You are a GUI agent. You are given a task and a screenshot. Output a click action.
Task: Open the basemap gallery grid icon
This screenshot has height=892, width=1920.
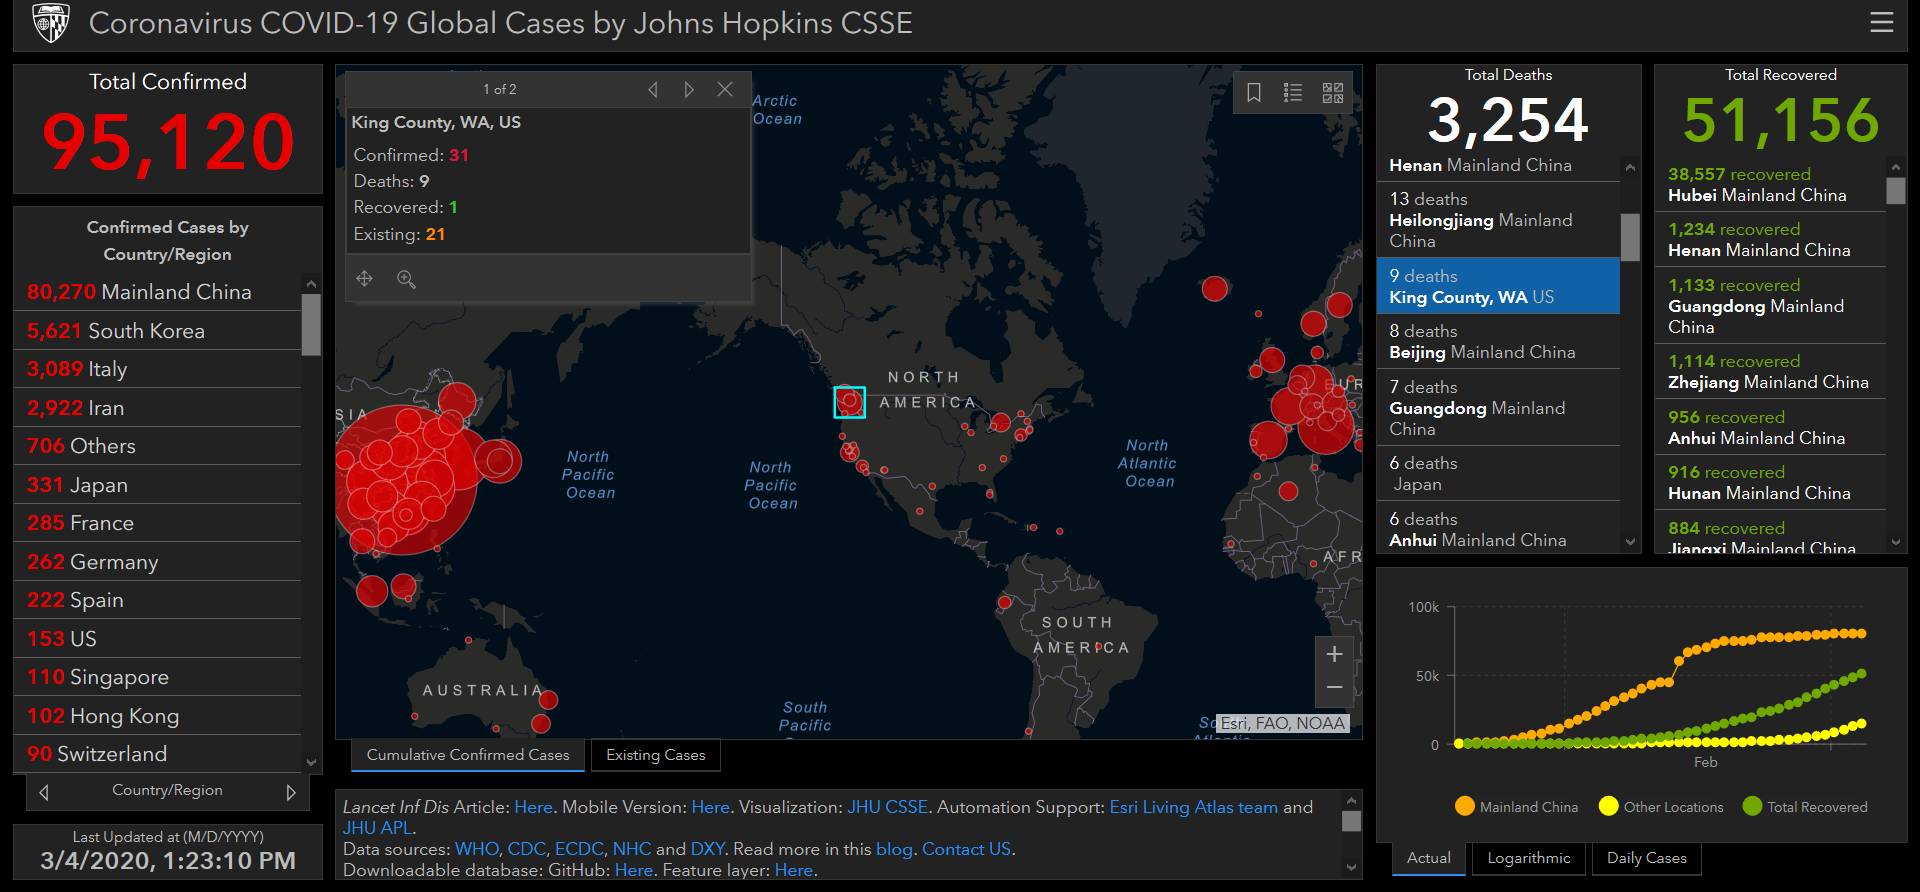coord(1333,92)
